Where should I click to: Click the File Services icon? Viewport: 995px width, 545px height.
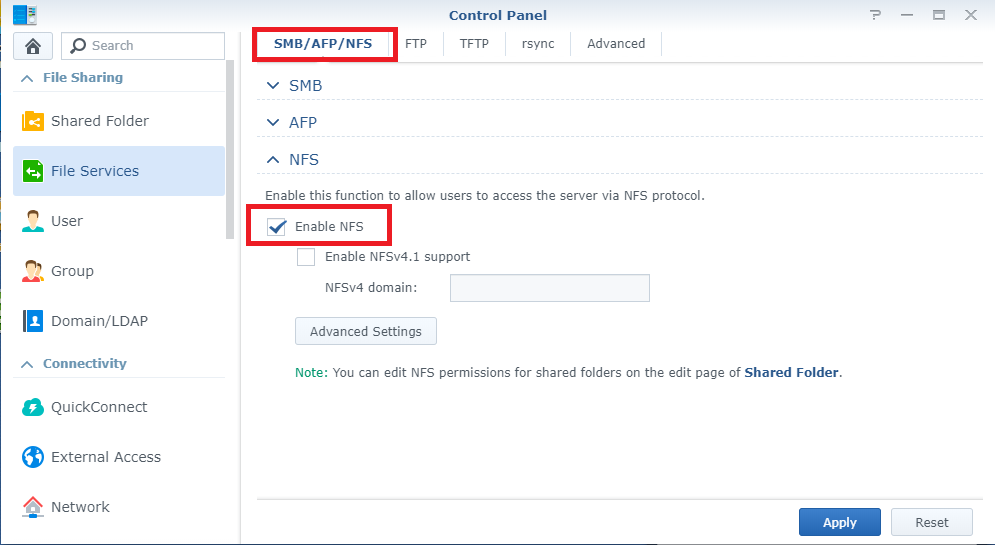tap(33, 171)
